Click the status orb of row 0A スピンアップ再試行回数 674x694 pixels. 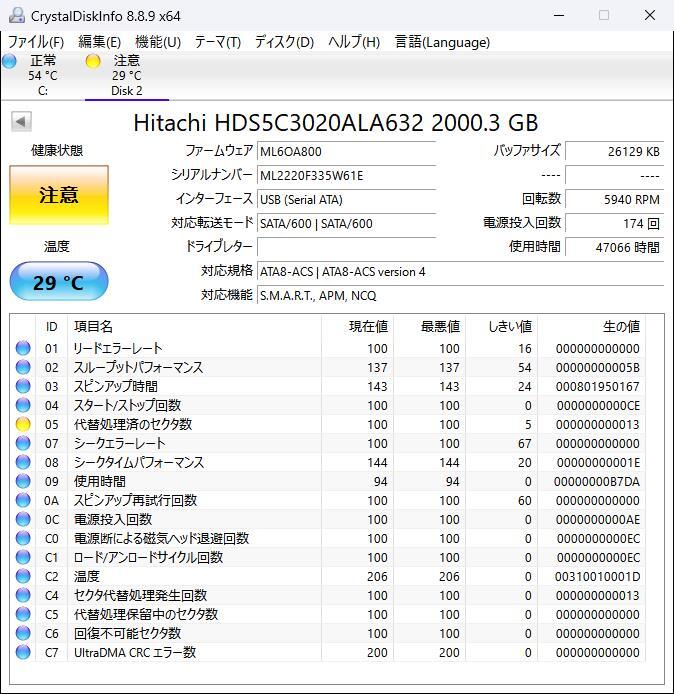pos(23,500)
